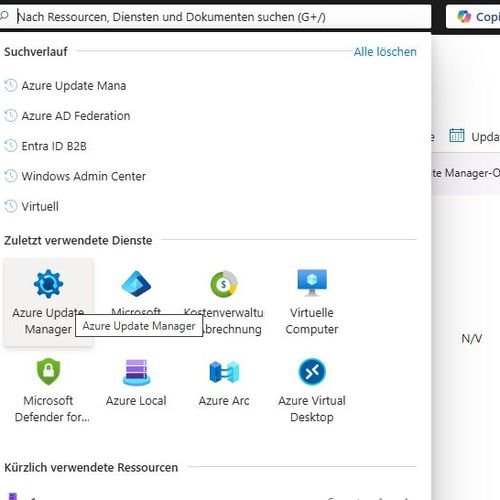Image resolution: width=500 pixels, height=500 pixels.
Task: Select the Windows Admin Center history entry
Action: [x=84, y=176]
